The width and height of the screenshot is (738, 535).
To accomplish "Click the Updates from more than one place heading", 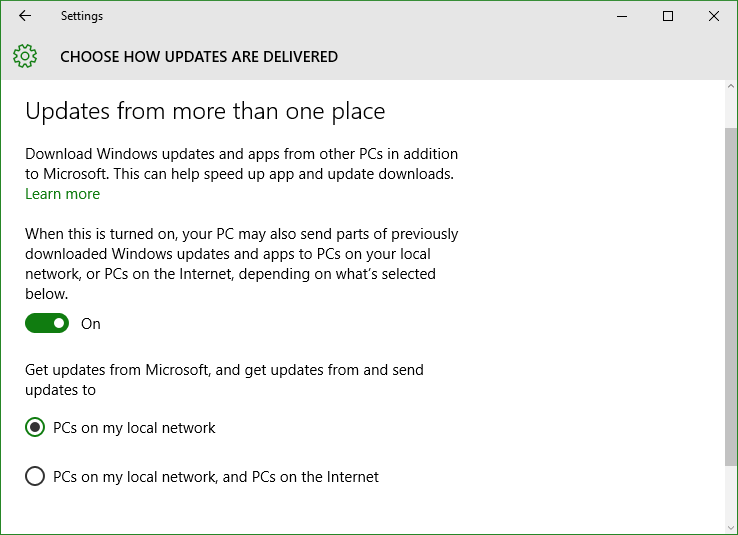I will (205, 112).
